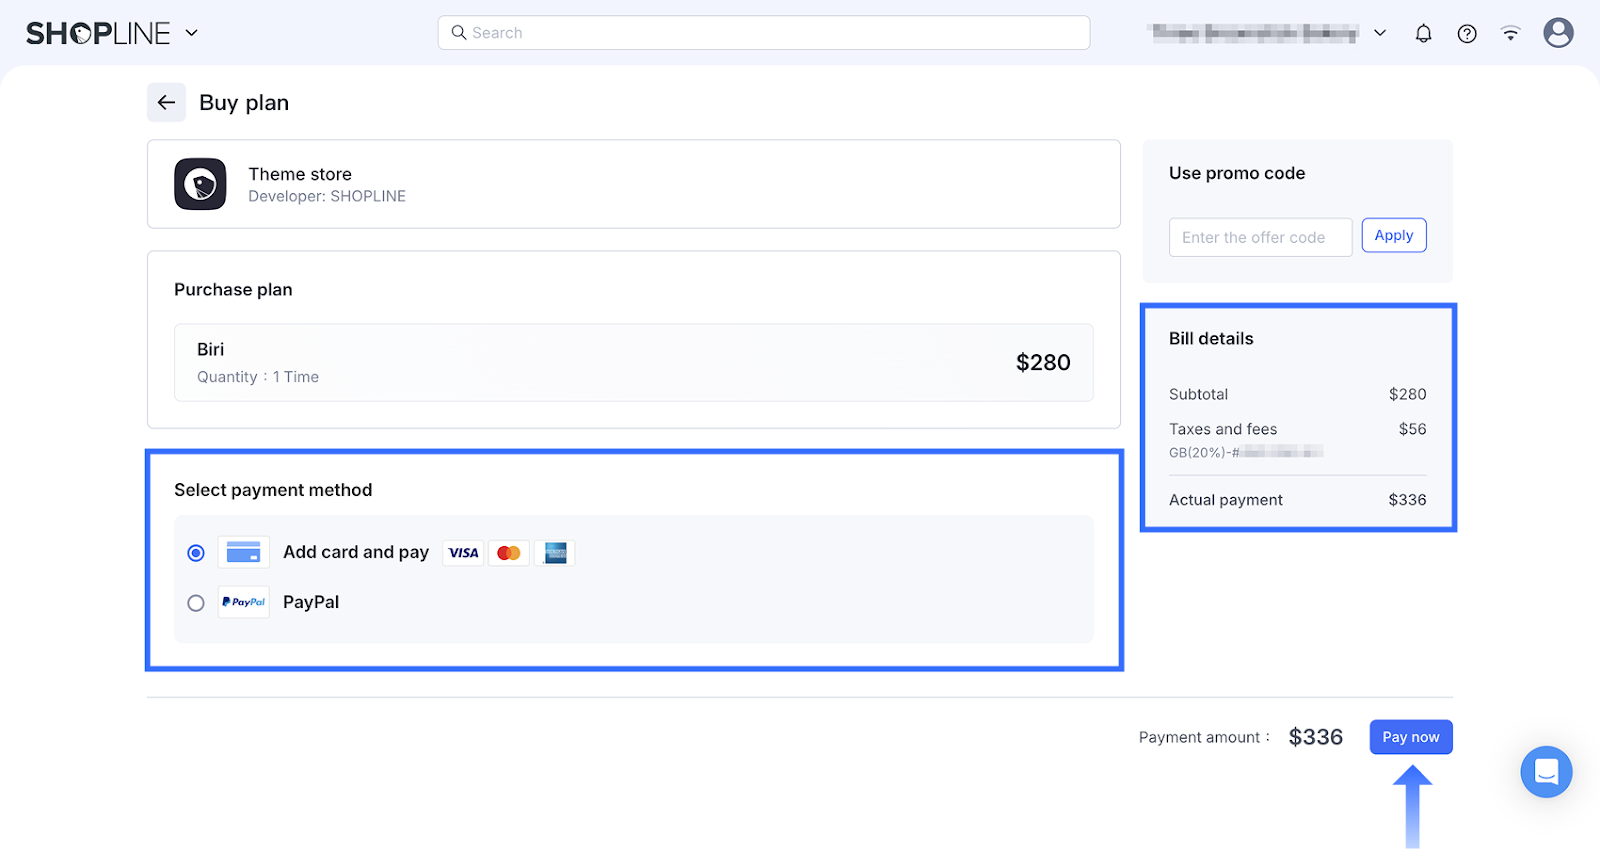
Task: Select the Add card and pay radio button
Action: 196,553
